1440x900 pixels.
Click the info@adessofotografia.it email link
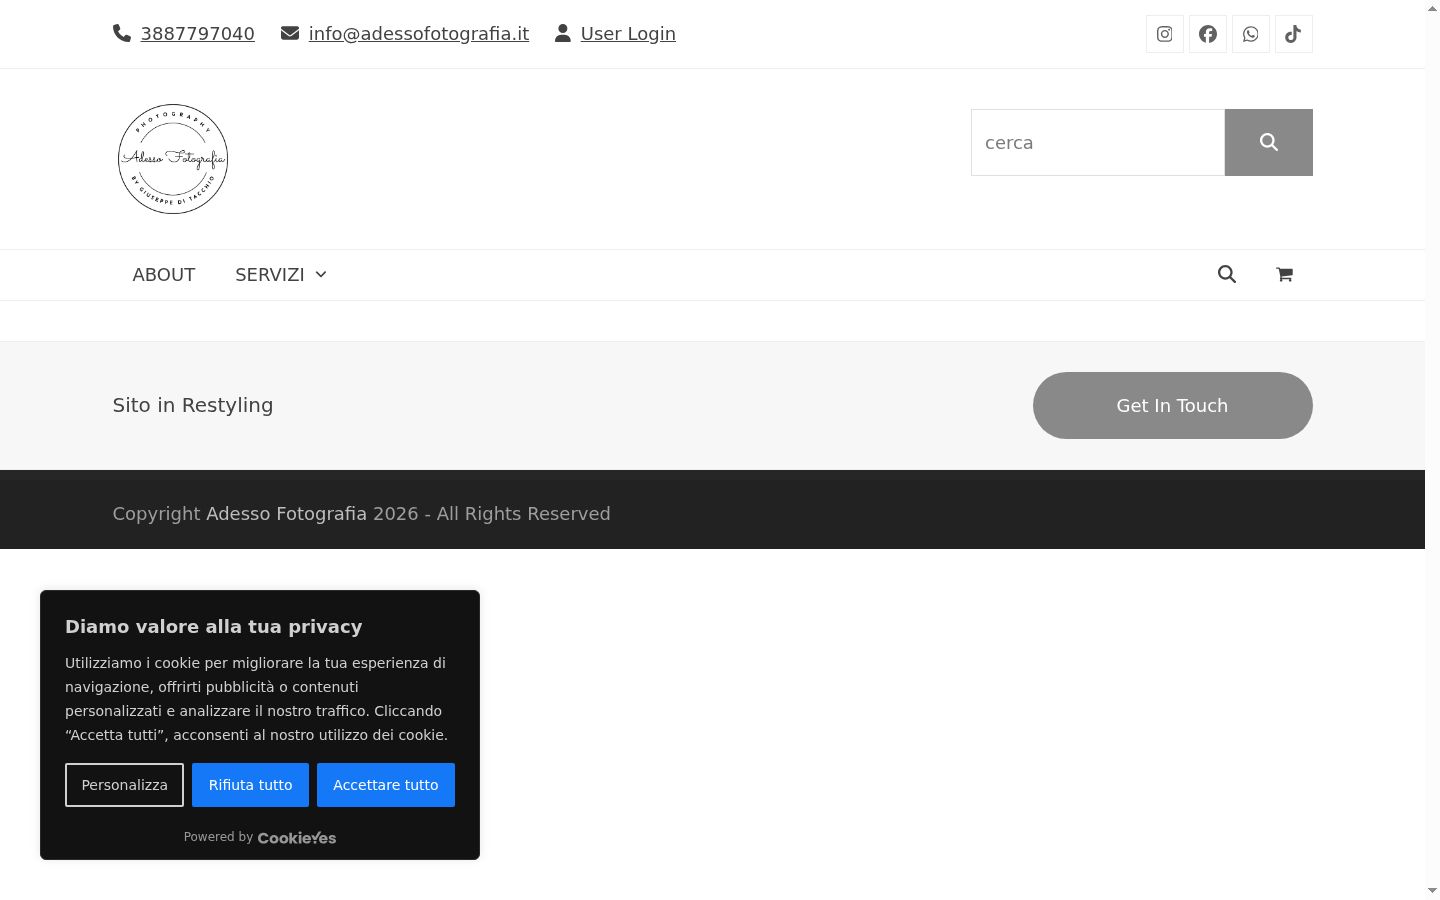(x=419, y=34)
